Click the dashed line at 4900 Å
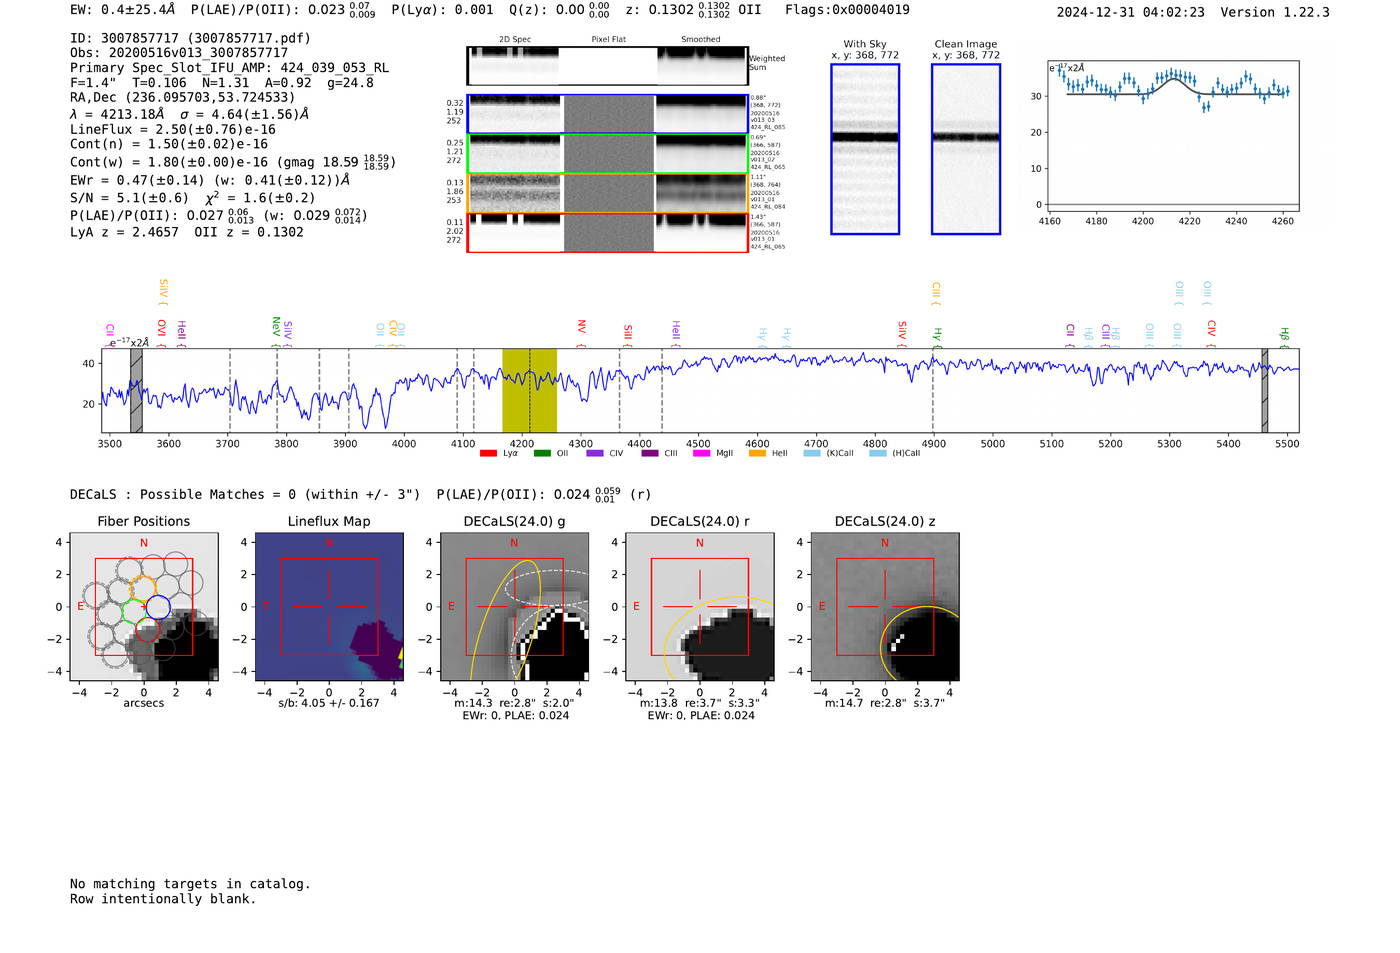 [933, 390]
